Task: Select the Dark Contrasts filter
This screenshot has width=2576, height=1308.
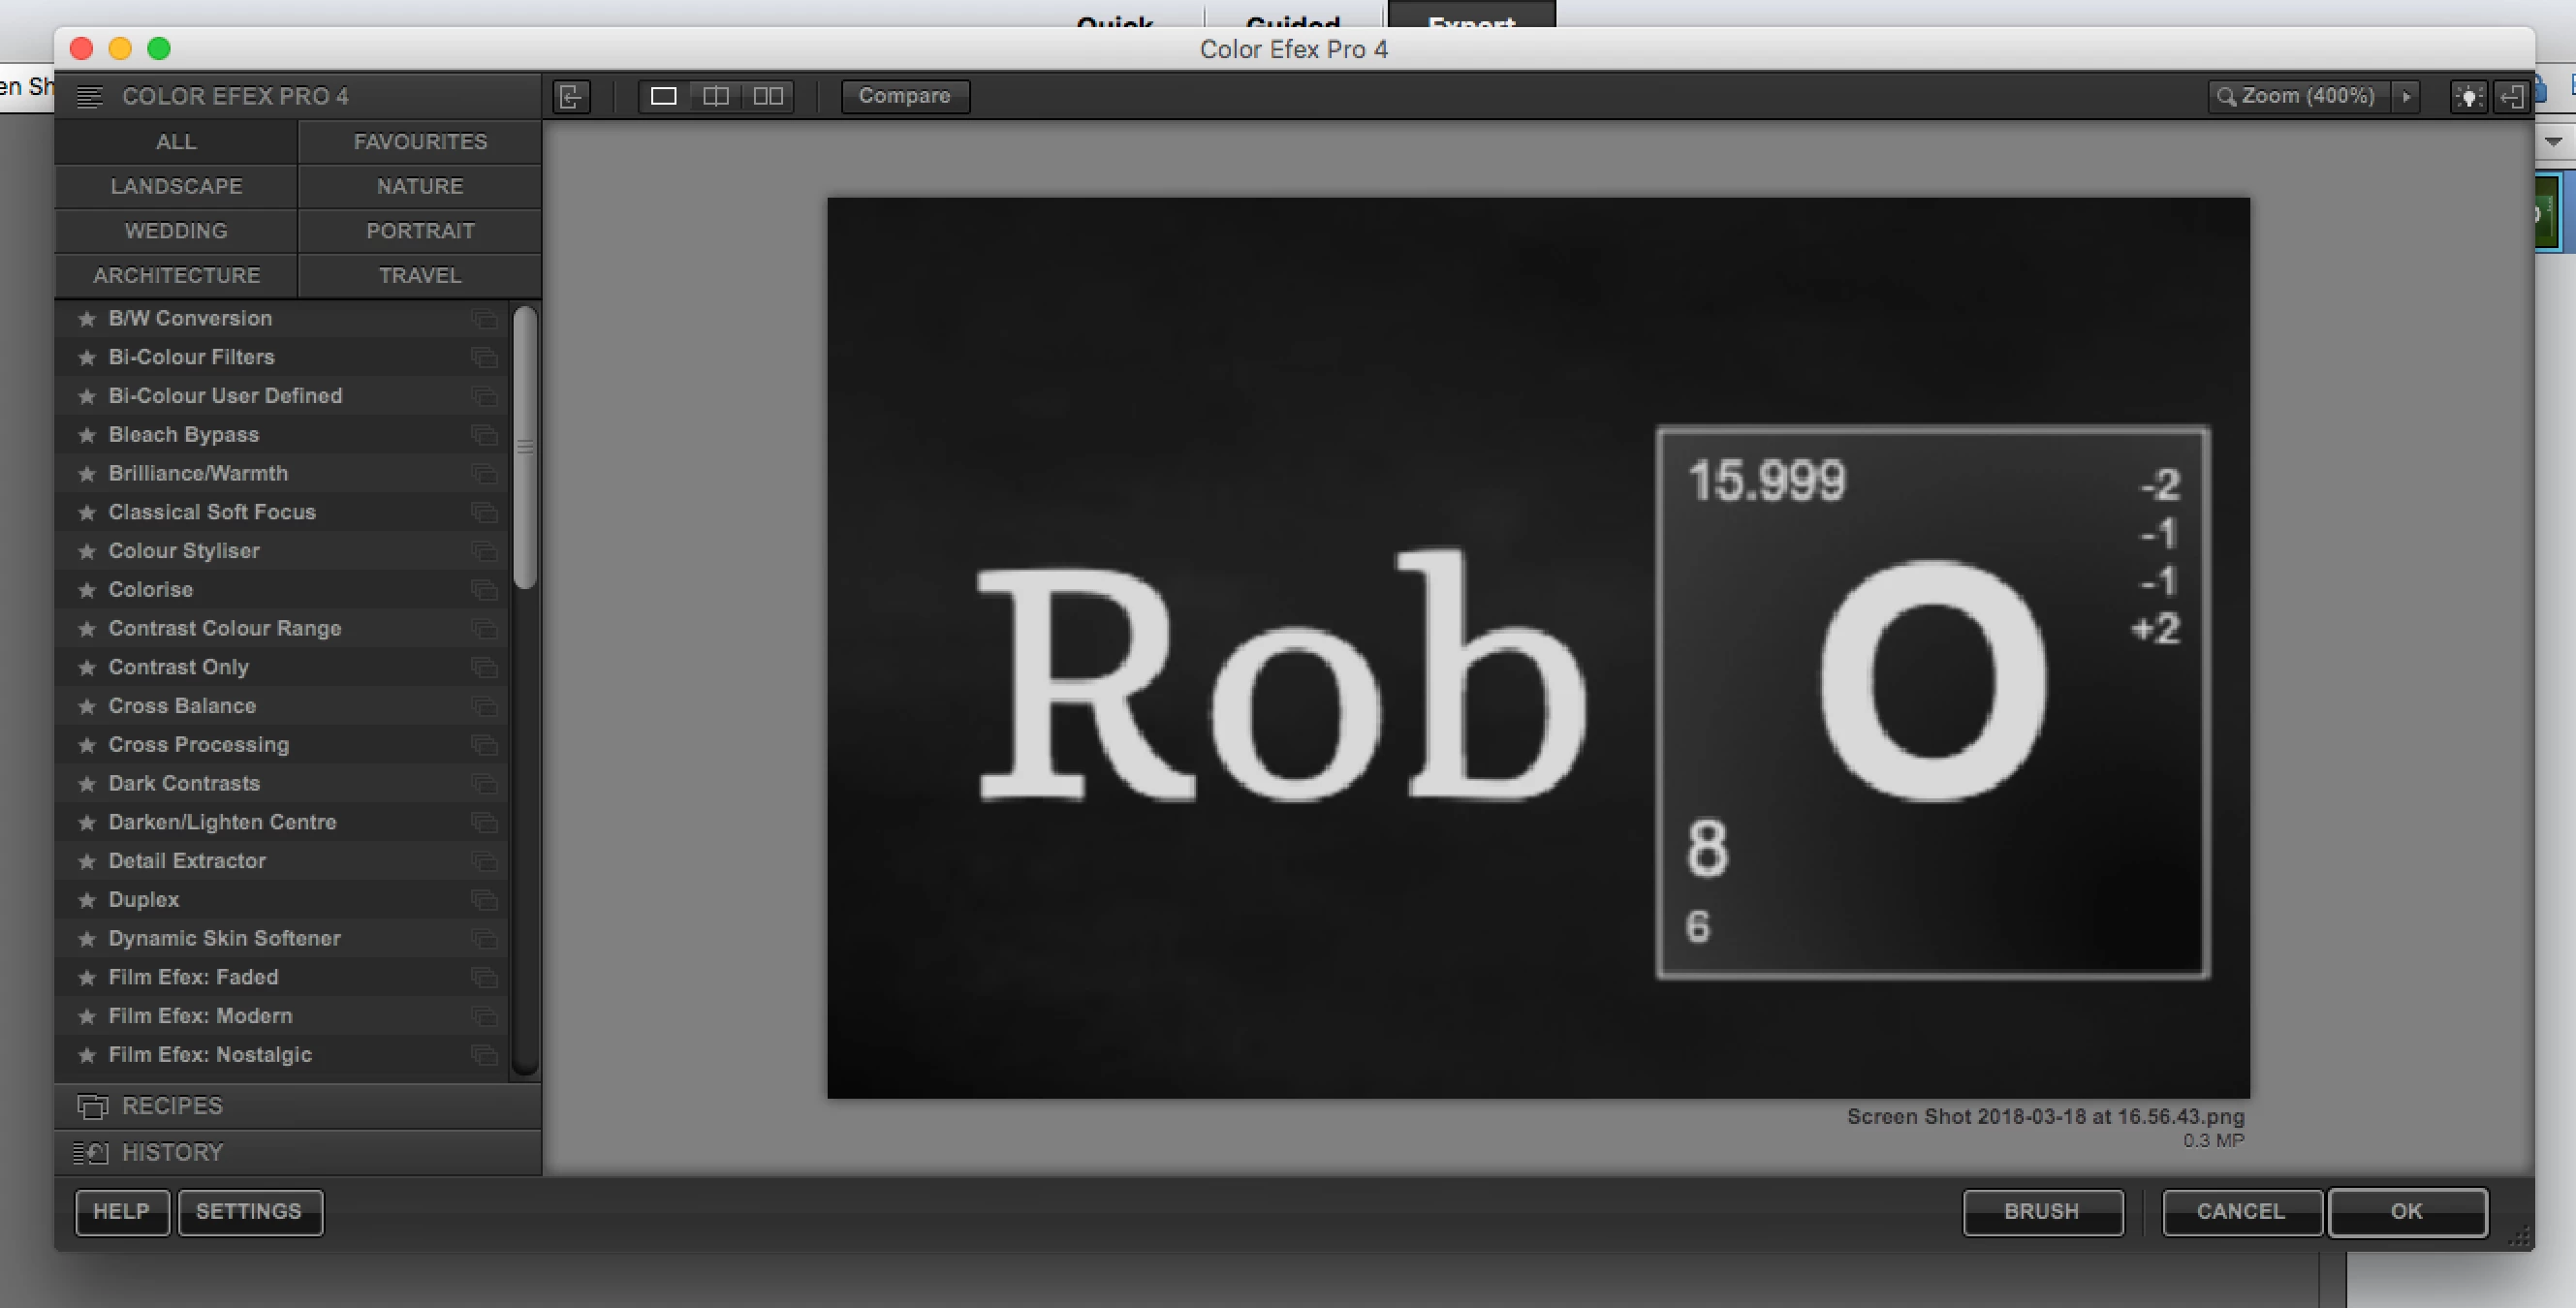Action: point(184,783)
